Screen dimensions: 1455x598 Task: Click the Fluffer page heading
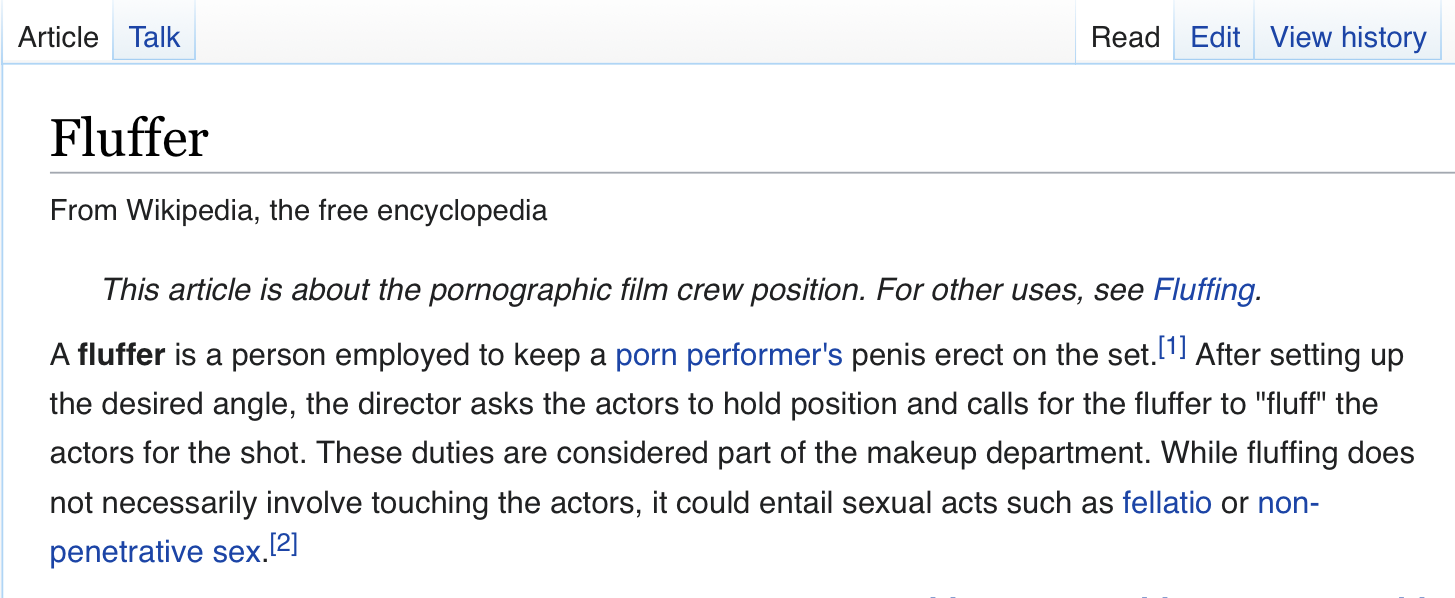click(x=129, y=137)
